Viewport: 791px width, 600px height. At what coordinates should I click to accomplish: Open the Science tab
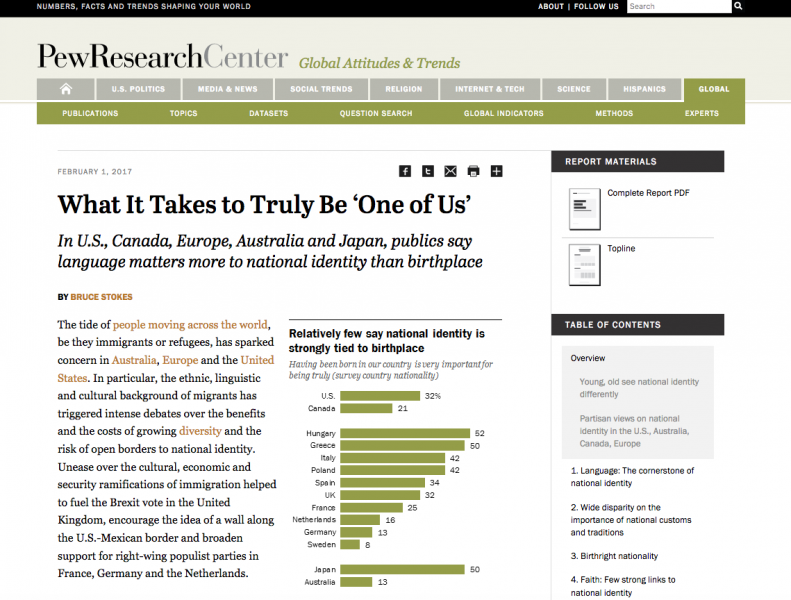pos(574,89)
